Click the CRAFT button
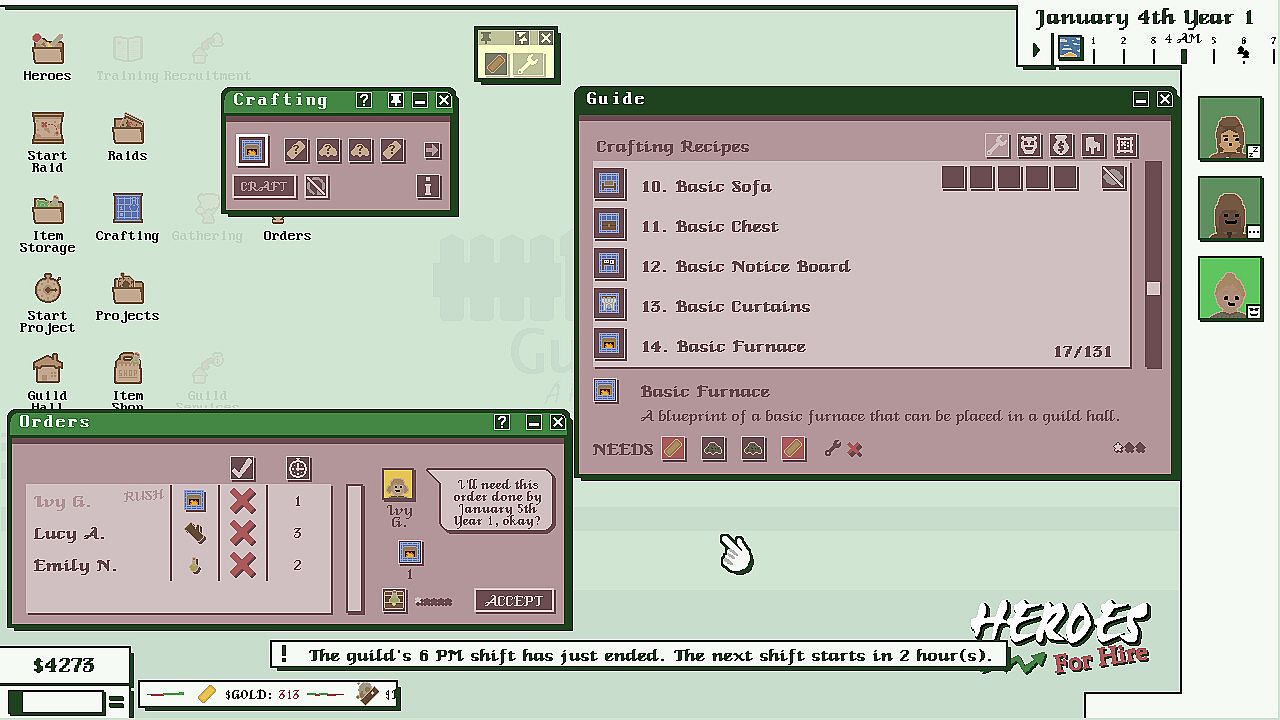 264,186
